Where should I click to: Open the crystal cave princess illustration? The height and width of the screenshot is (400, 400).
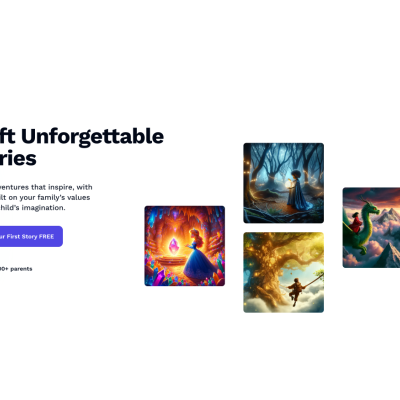(x=185, y=246)
